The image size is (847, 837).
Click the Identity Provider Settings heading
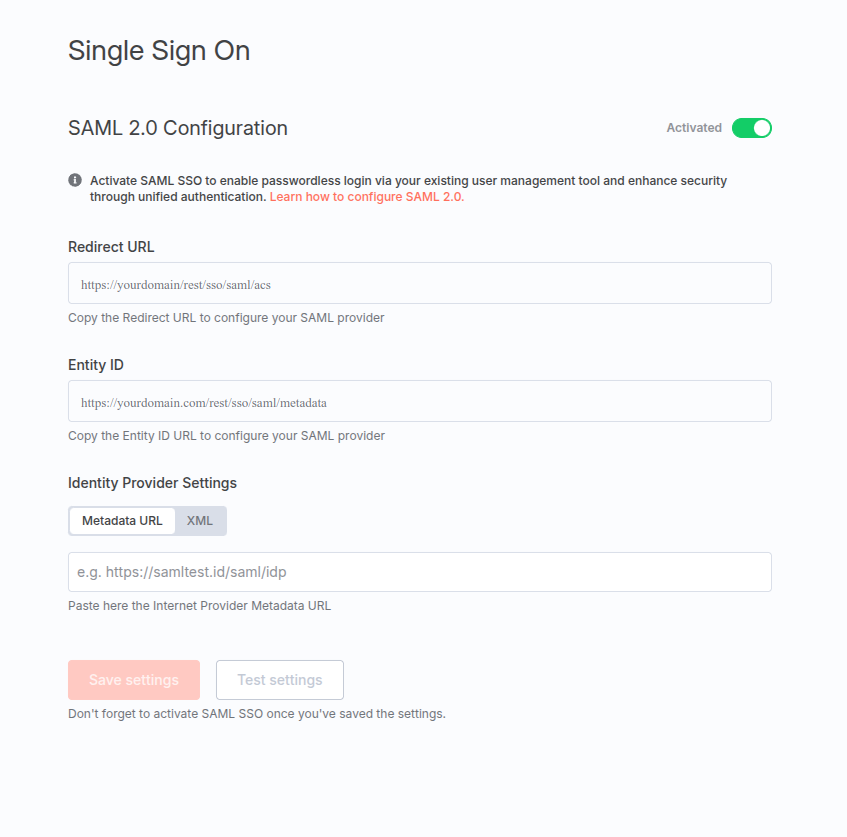(152, 483)
